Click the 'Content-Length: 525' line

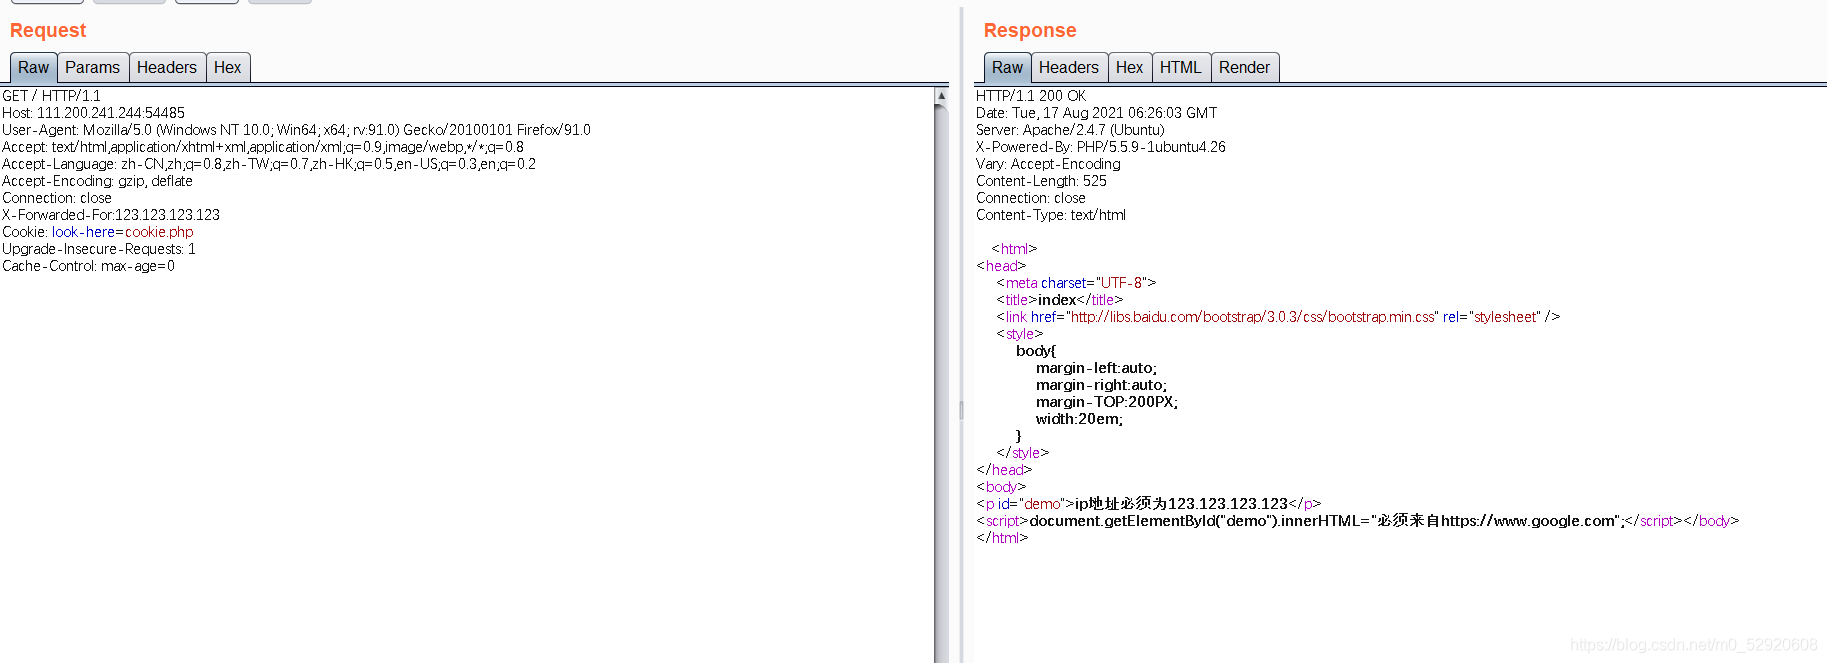(x=1041, y=181)
